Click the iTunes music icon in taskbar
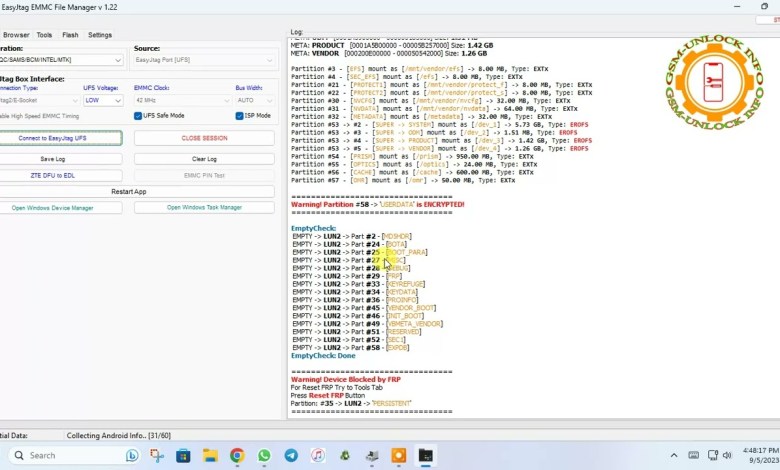The image size is (780, 470). coord(318,456)
